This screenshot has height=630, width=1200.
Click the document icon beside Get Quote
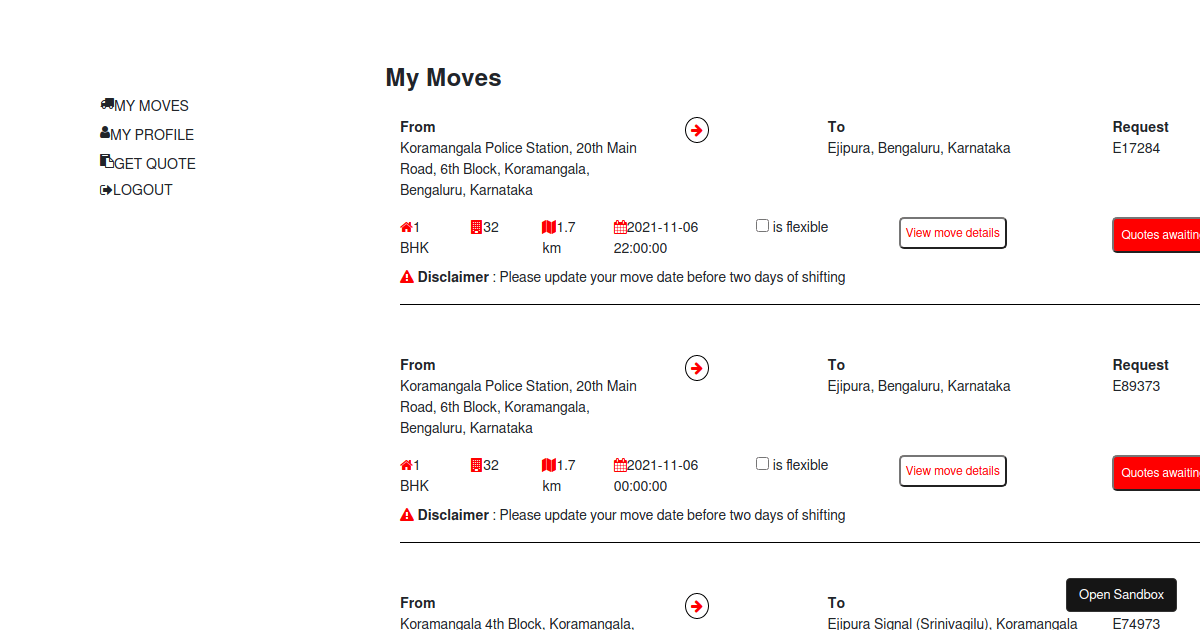[107, 161]
